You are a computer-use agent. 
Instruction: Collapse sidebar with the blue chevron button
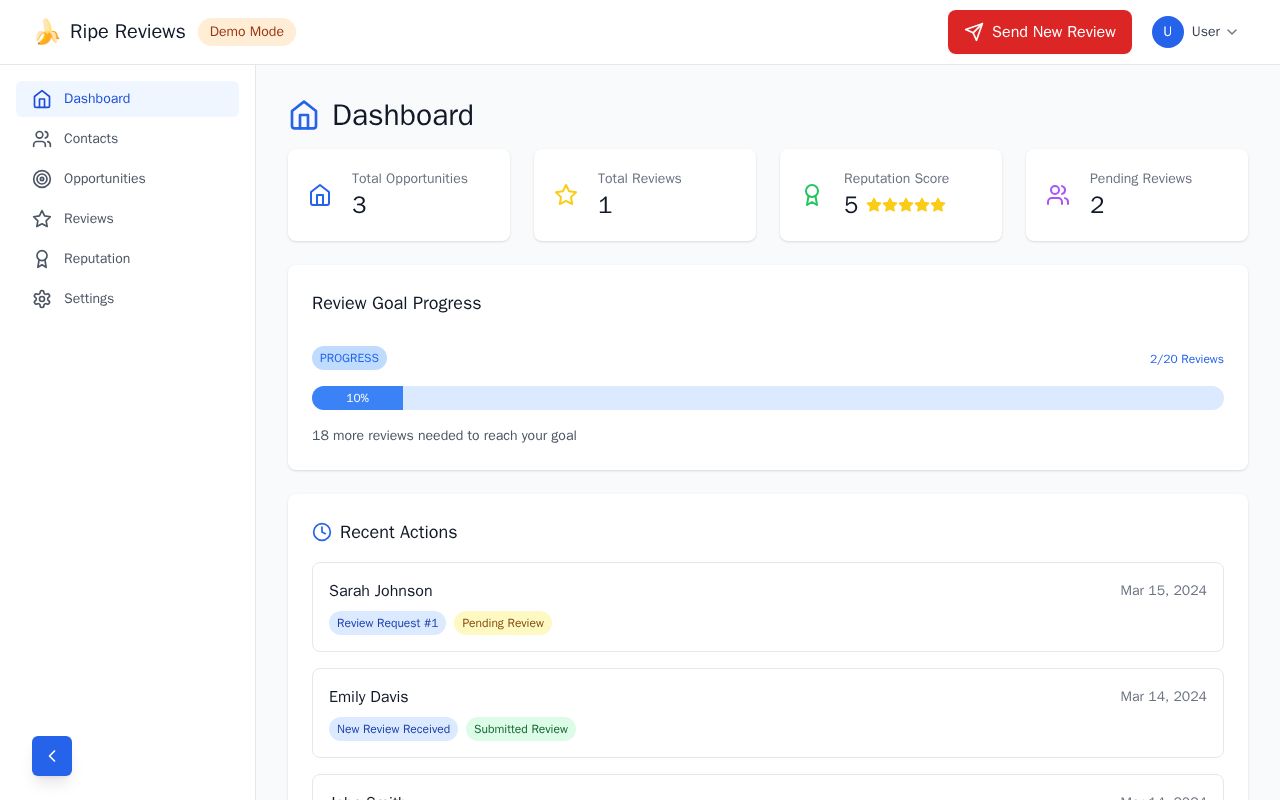(x=52, y=756)
